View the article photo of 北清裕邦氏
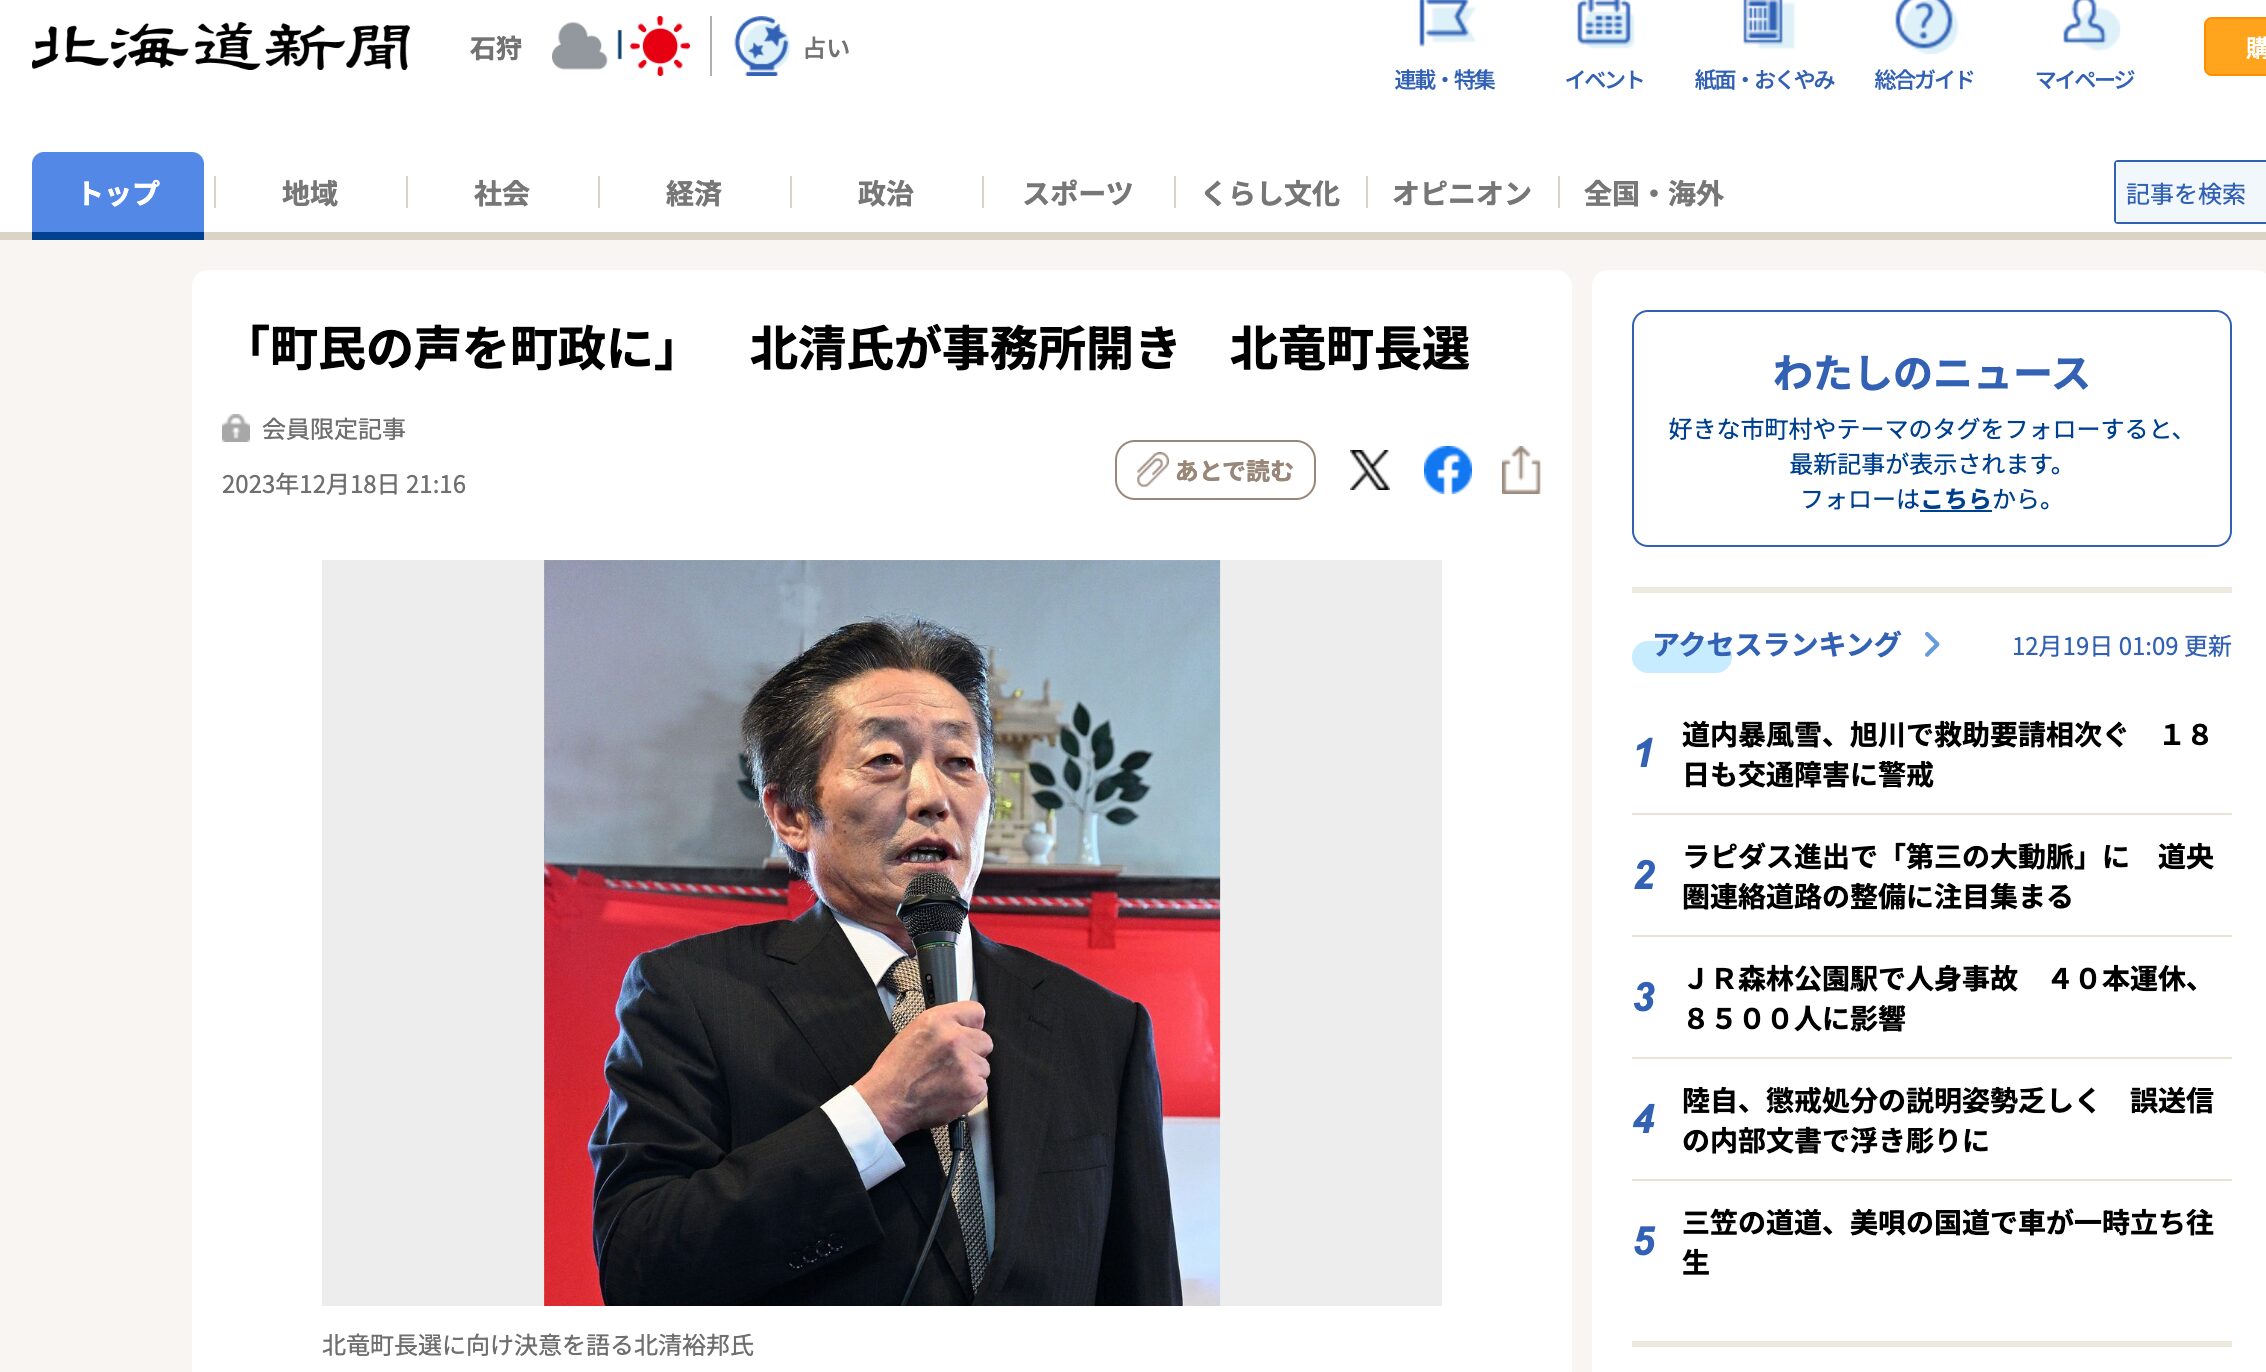 tap(880, 930)
